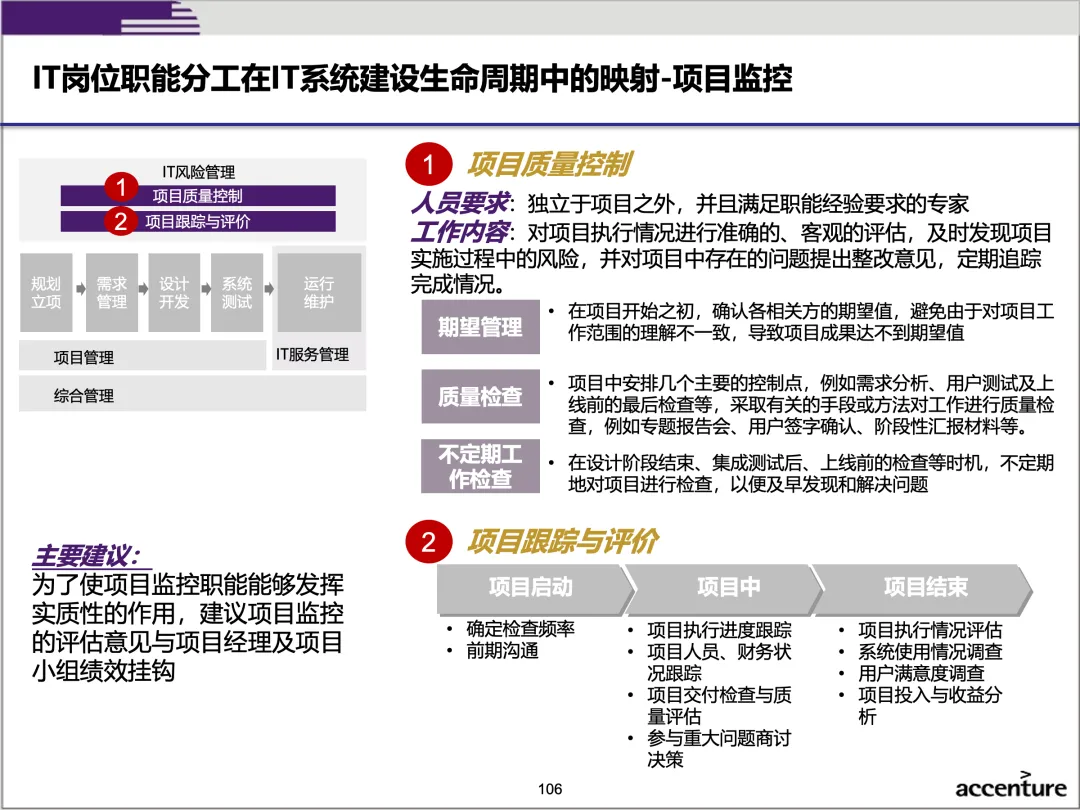Click the bullet 项目投入与收益分析
The height and width of the screenshot is (810, 1080).
pos(930,705)
